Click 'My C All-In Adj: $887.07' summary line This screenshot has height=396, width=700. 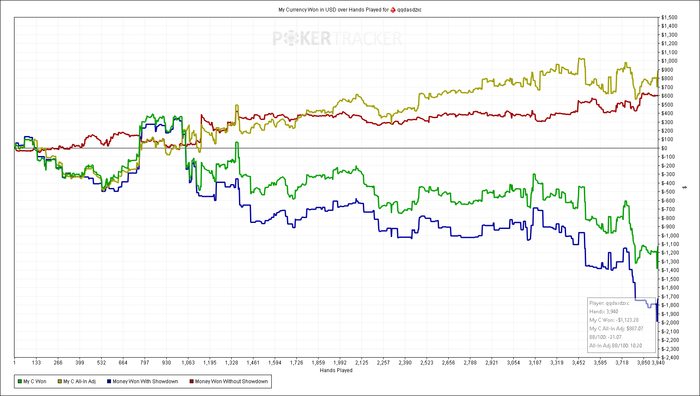(x=616, y=329)
